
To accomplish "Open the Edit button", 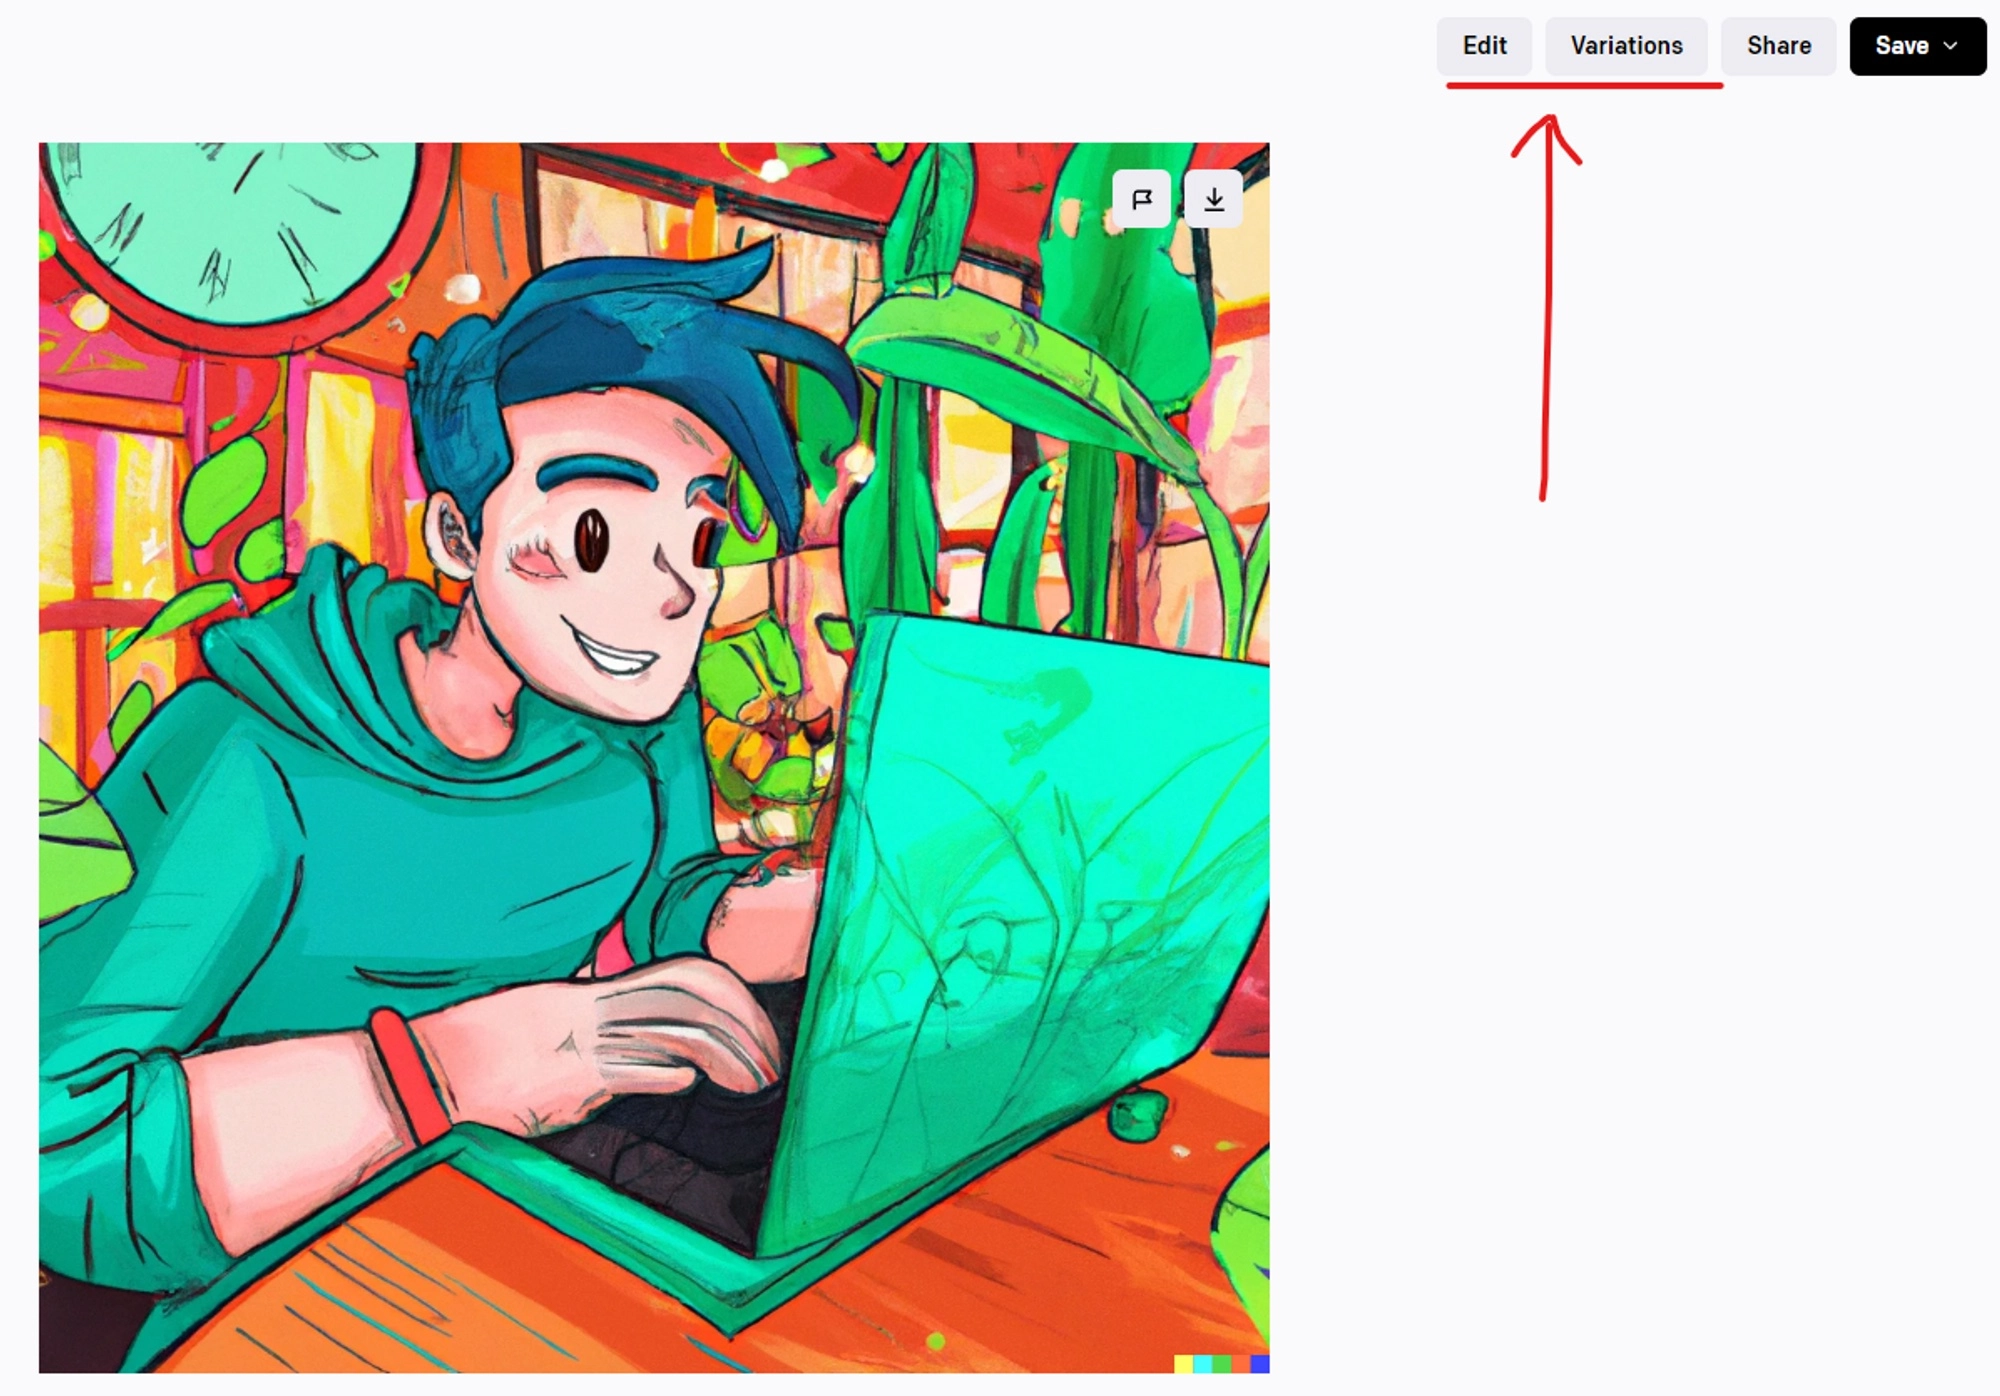I will (x=1484, y=46).
